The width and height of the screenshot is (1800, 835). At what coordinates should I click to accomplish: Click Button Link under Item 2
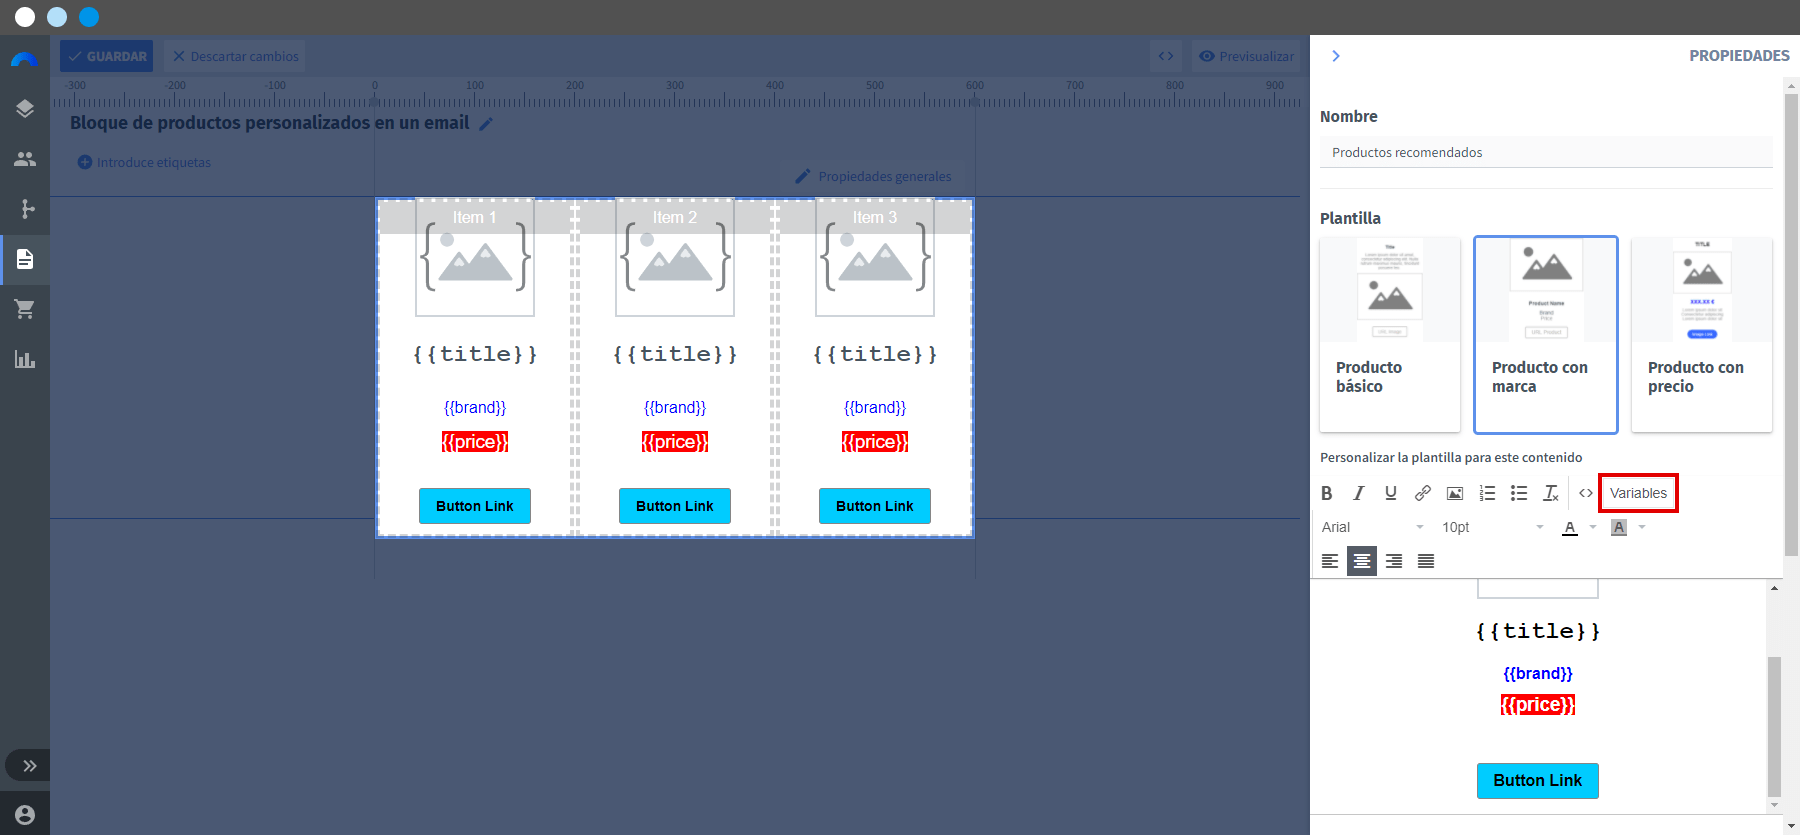675,506
